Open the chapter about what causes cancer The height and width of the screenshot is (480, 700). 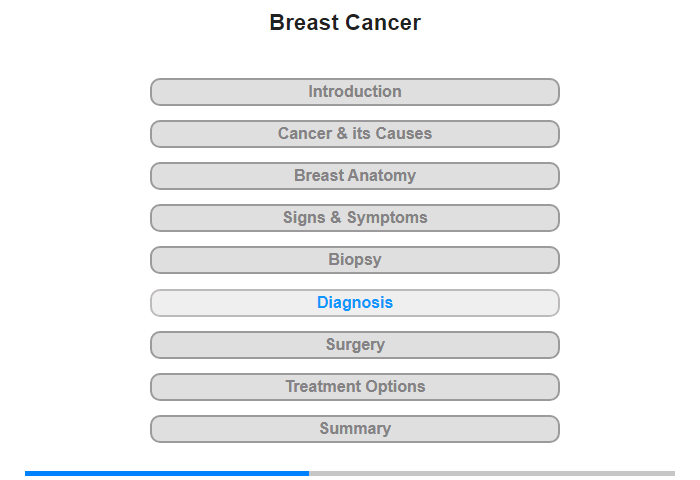355,134
